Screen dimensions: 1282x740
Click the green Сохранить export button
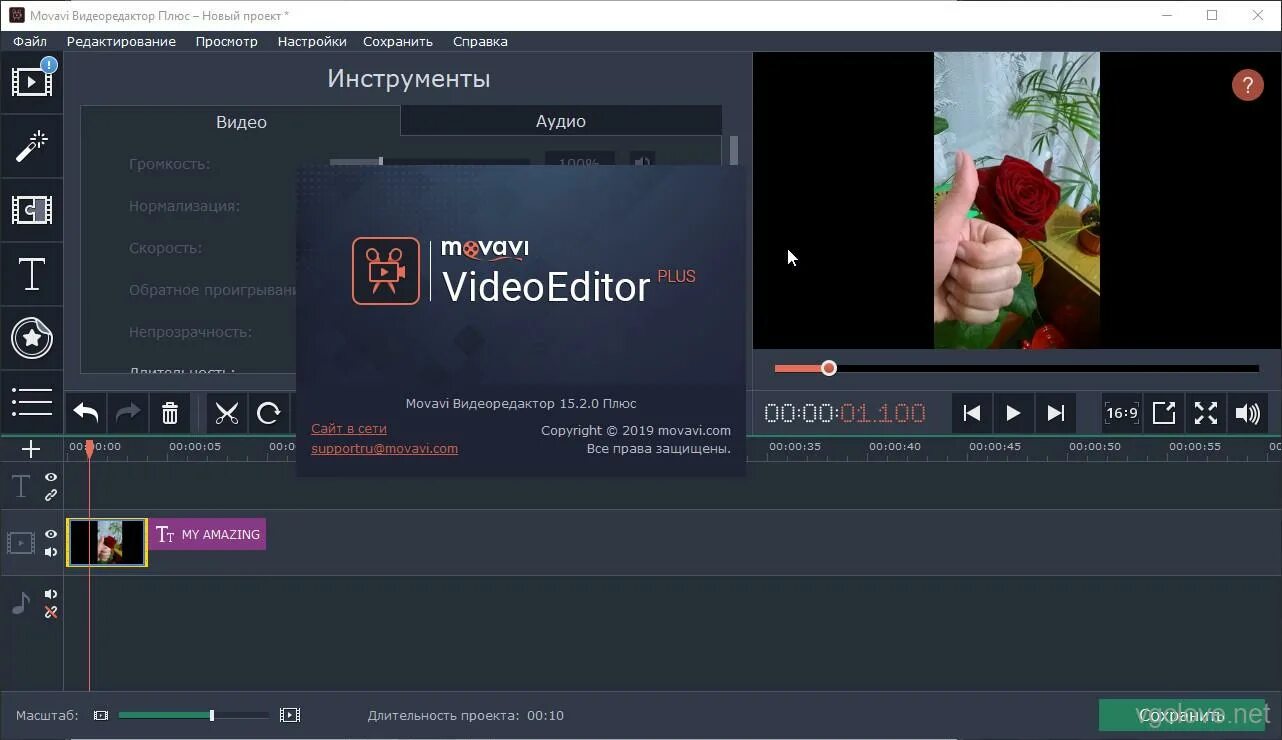coord(1183,715)
